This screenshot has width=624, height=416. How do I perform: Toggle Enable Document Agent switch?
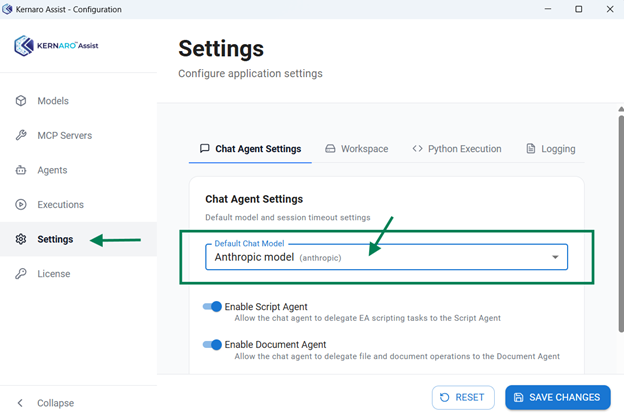point(212,344)
